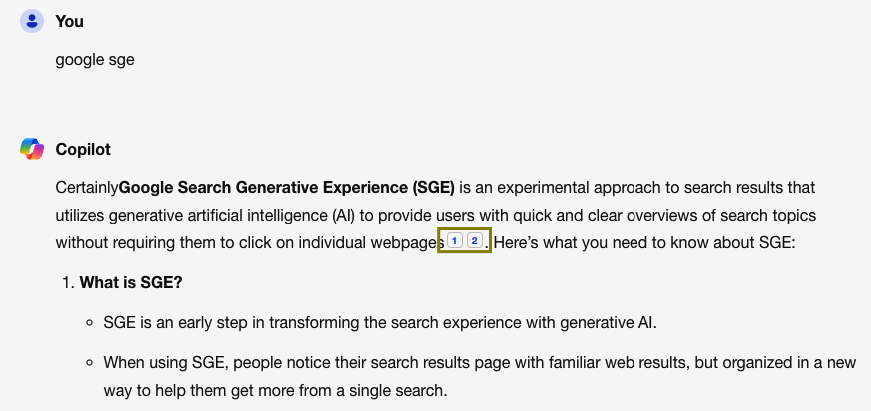Click the user avatar icon beside You
This screenshot has width=871, height=411.
pyautogui.click(x=32, y=21)
